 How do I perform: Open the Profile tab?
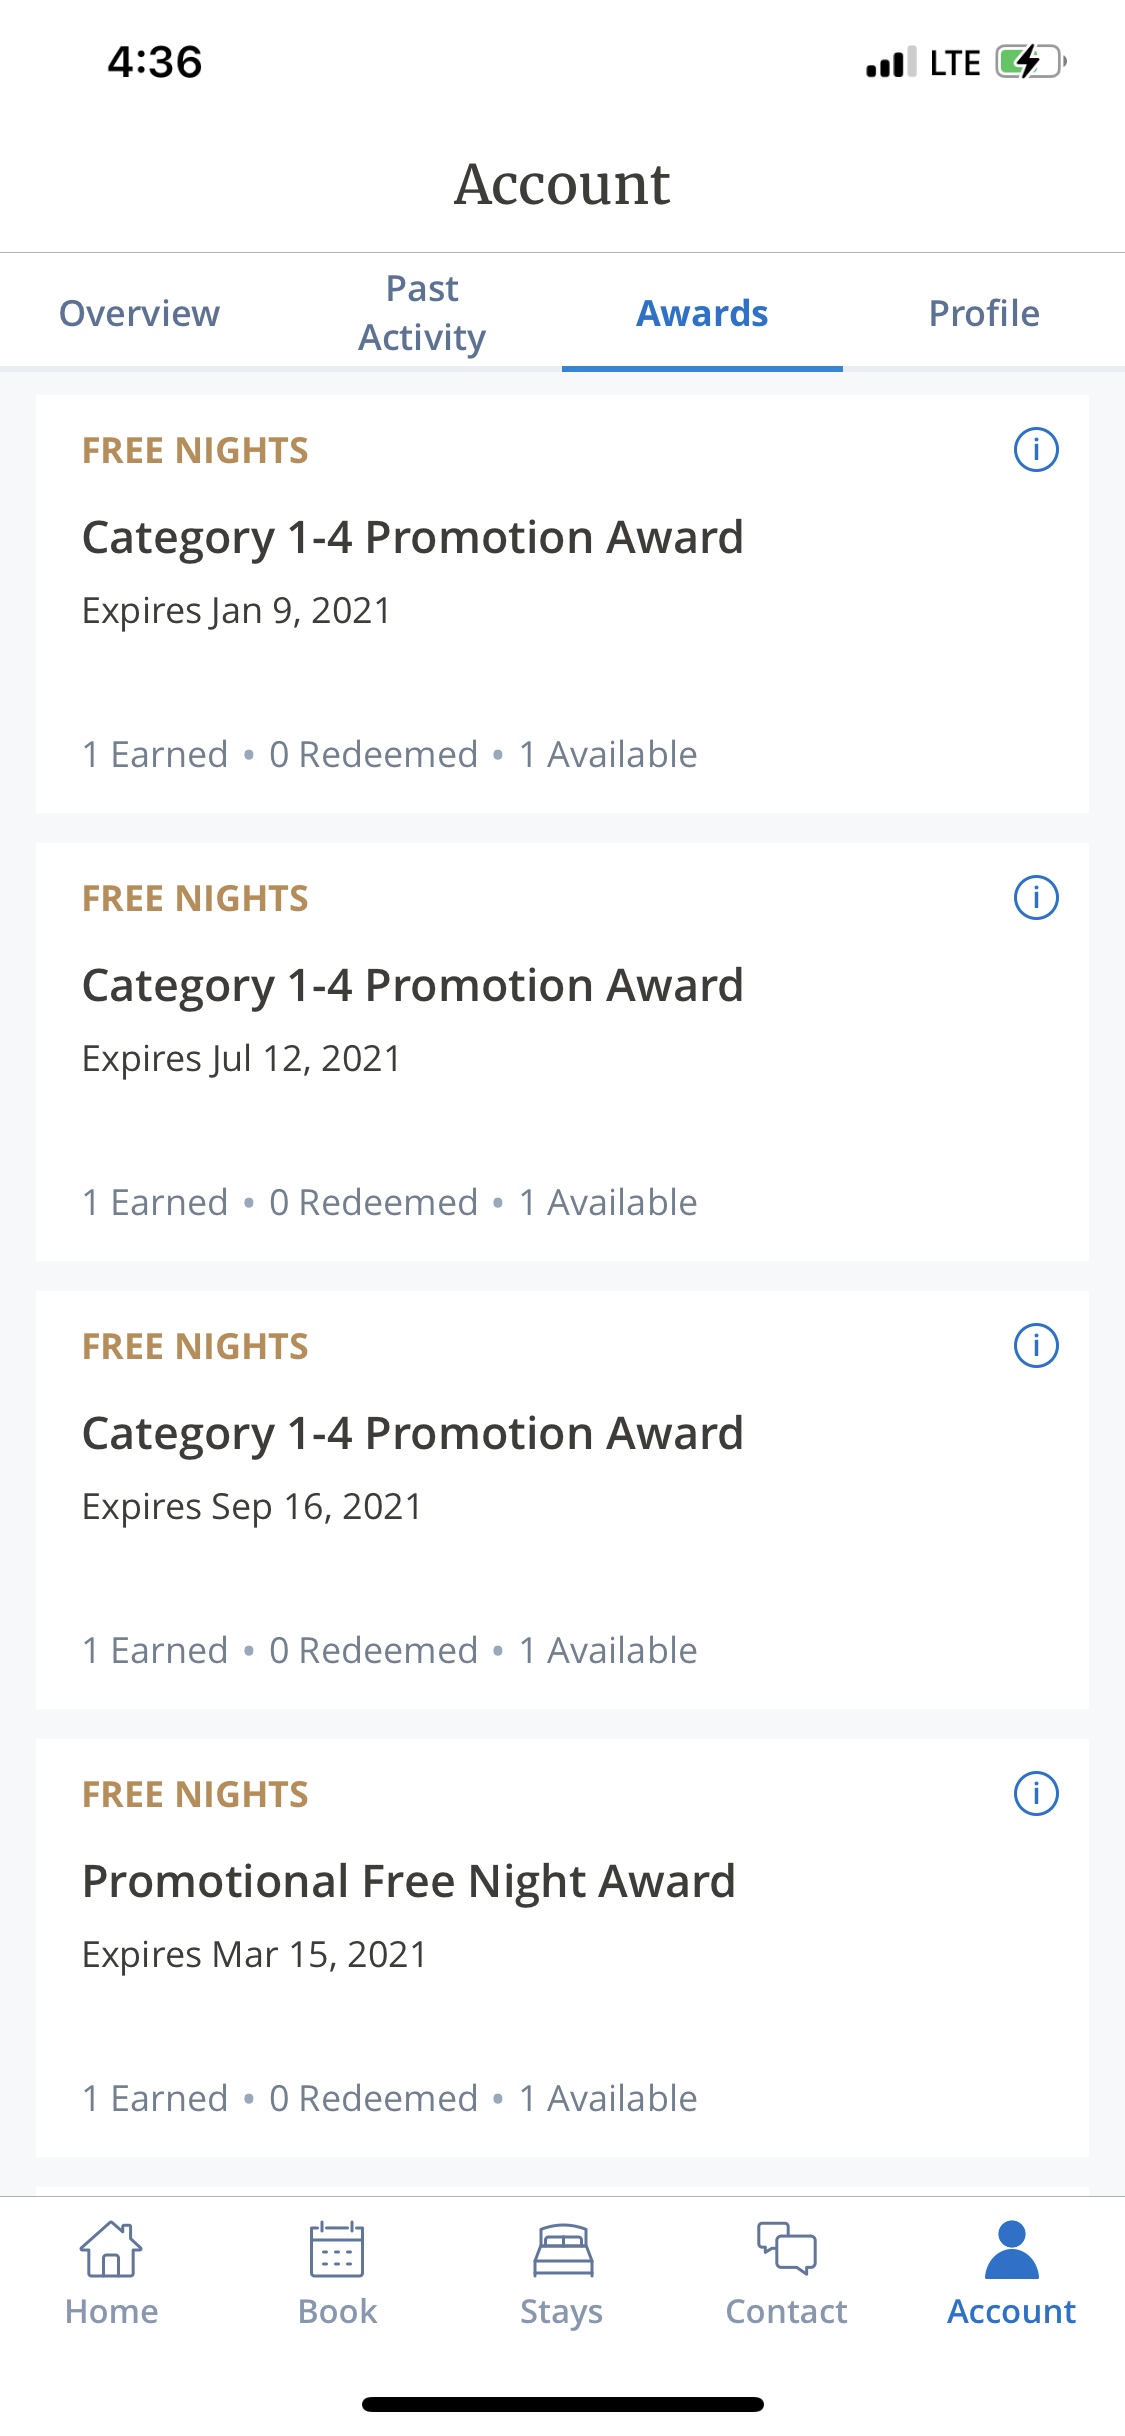[x=984, y=313]
